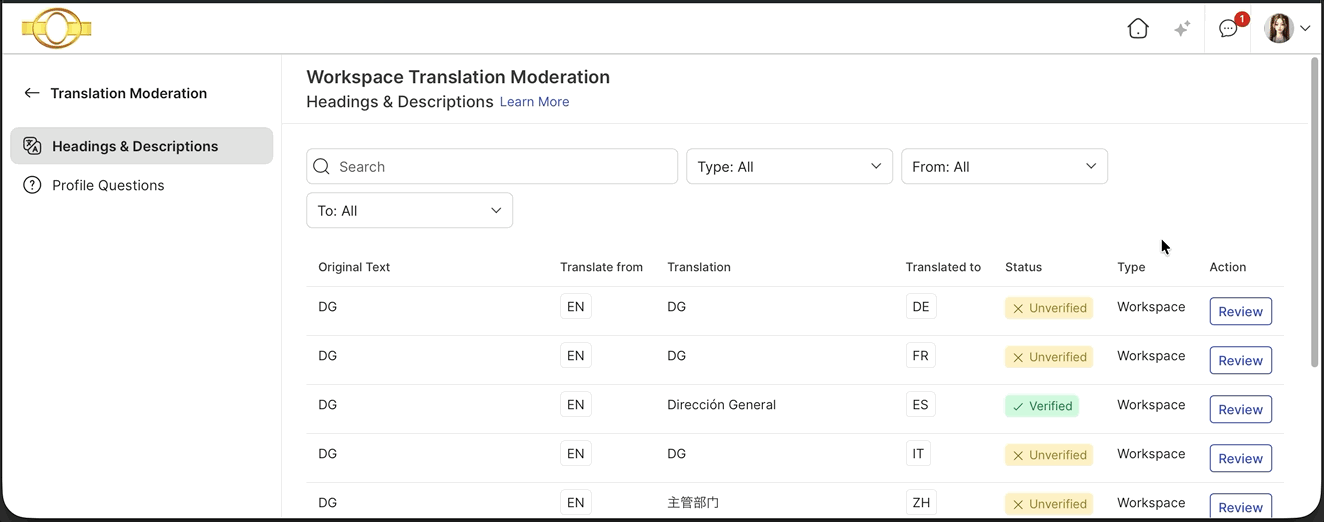Open the chat messages icon with badge
The height and width of the screenshot is (522, 1324).
click(1229, 28)
